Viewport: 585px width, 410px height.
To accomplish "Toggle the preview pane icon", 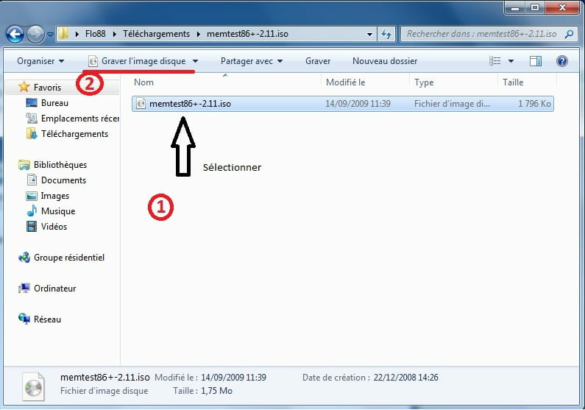I will (536, 61).
